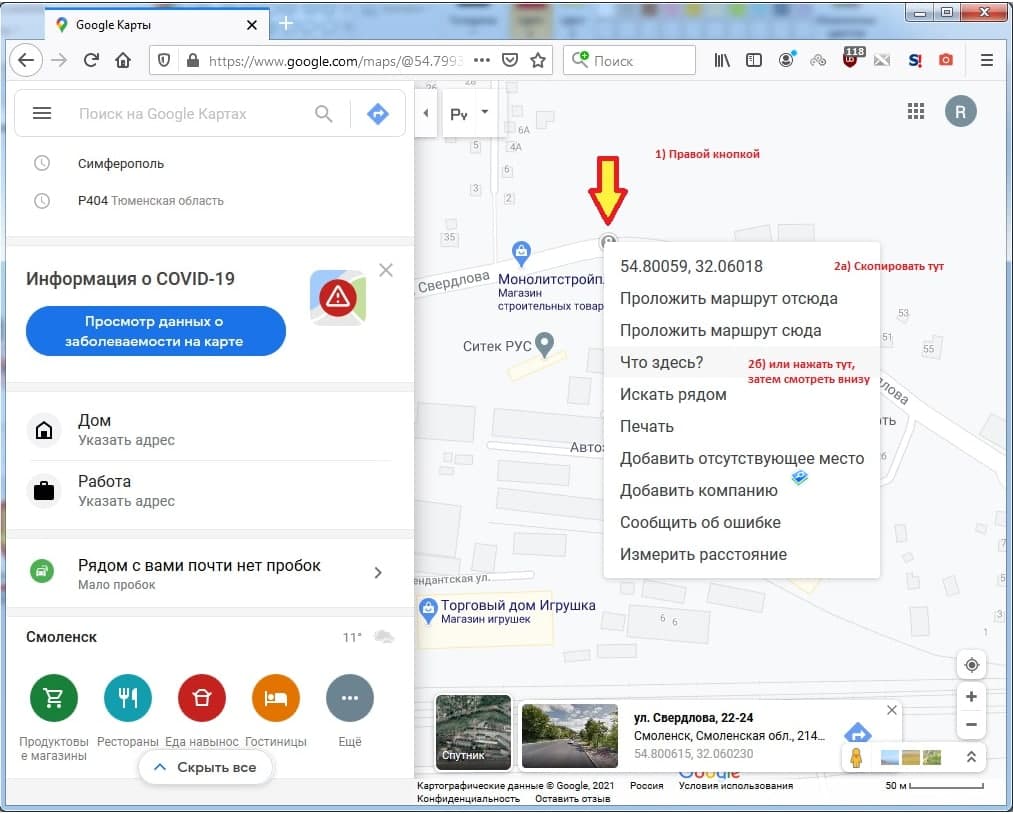Choose Проложить маршрут отсюда
Viewport: 1013px width, 814px height.
[x=742, y=298]
